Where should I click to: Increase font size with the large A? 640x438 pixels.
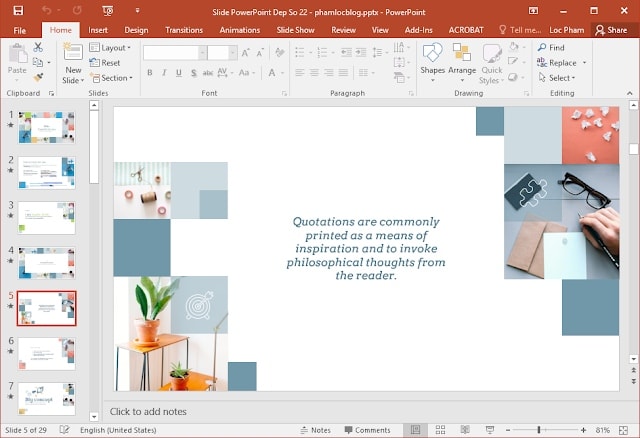pos(246,53)
